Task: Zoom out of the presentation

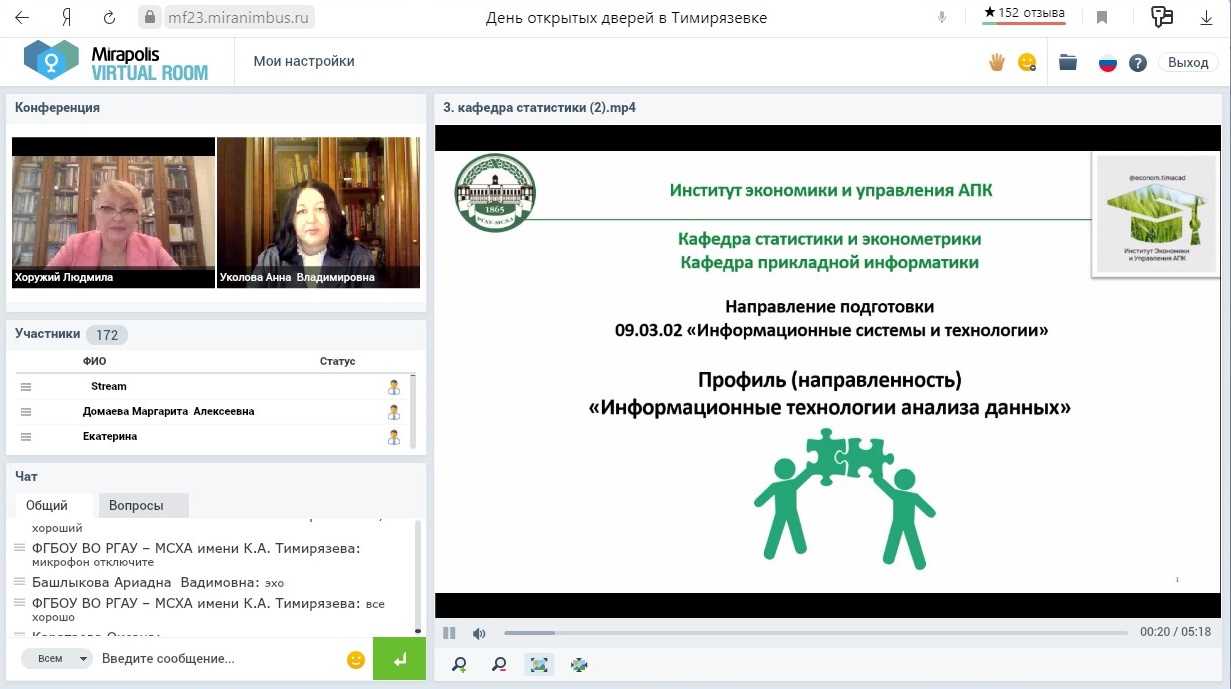Action: (x=499, y=664)
